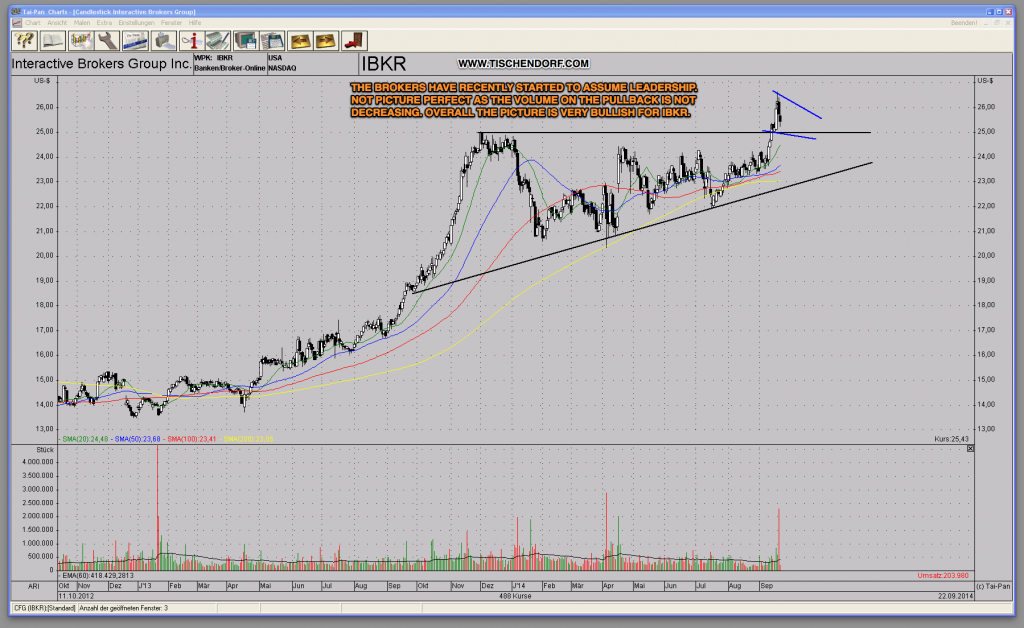Print the chart using the printer icon

pyautogui.click(x=164, y=40)
